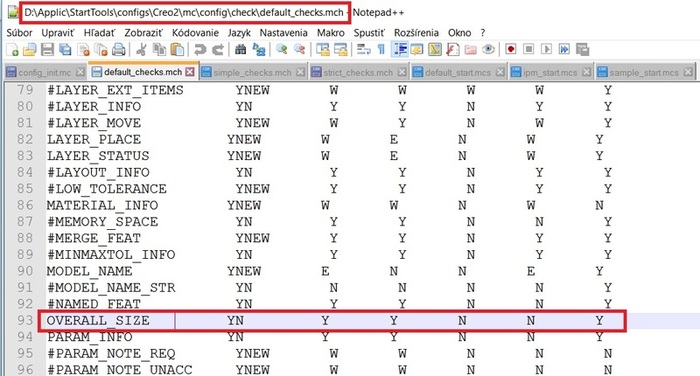The image size is (700, 376).
Task: Click the Redo arrow icon
Action: [217, 50]
